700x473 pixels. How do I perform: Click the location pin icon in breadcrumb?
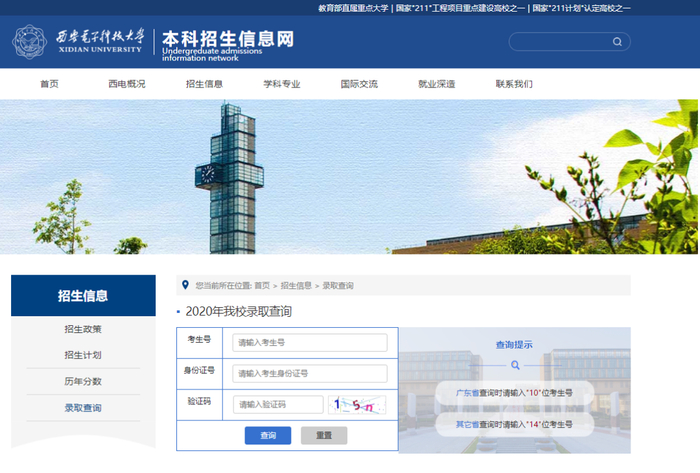point(185,285)
